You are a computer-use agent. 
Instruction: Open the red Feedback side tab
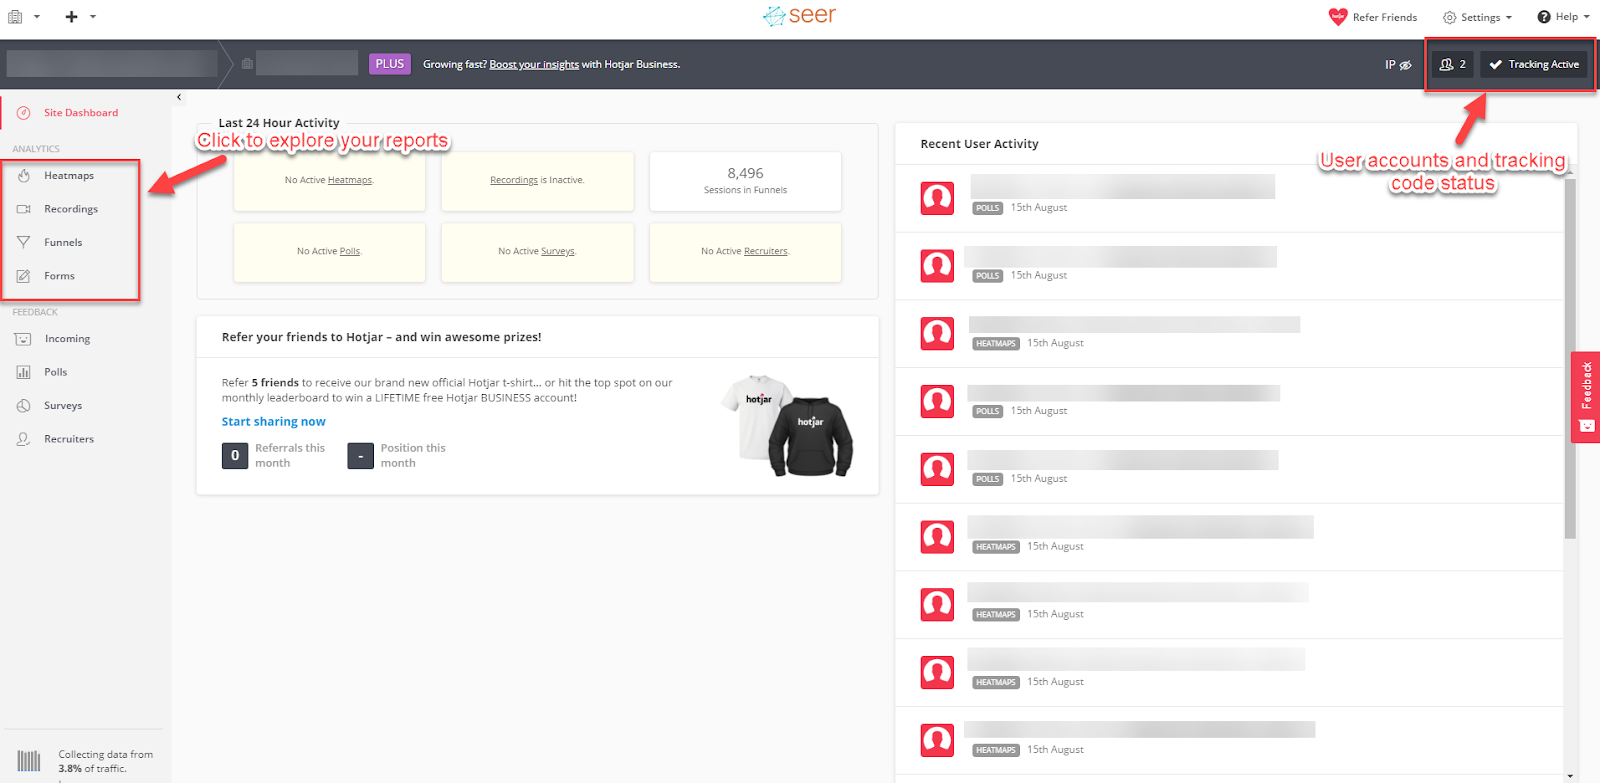point(1586,397)
